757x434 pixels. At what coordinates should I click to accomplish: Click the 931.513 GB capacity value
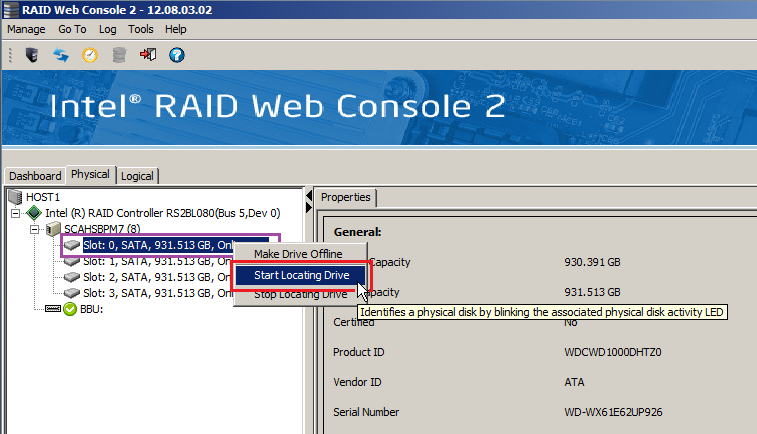click(x=592, y=292)
